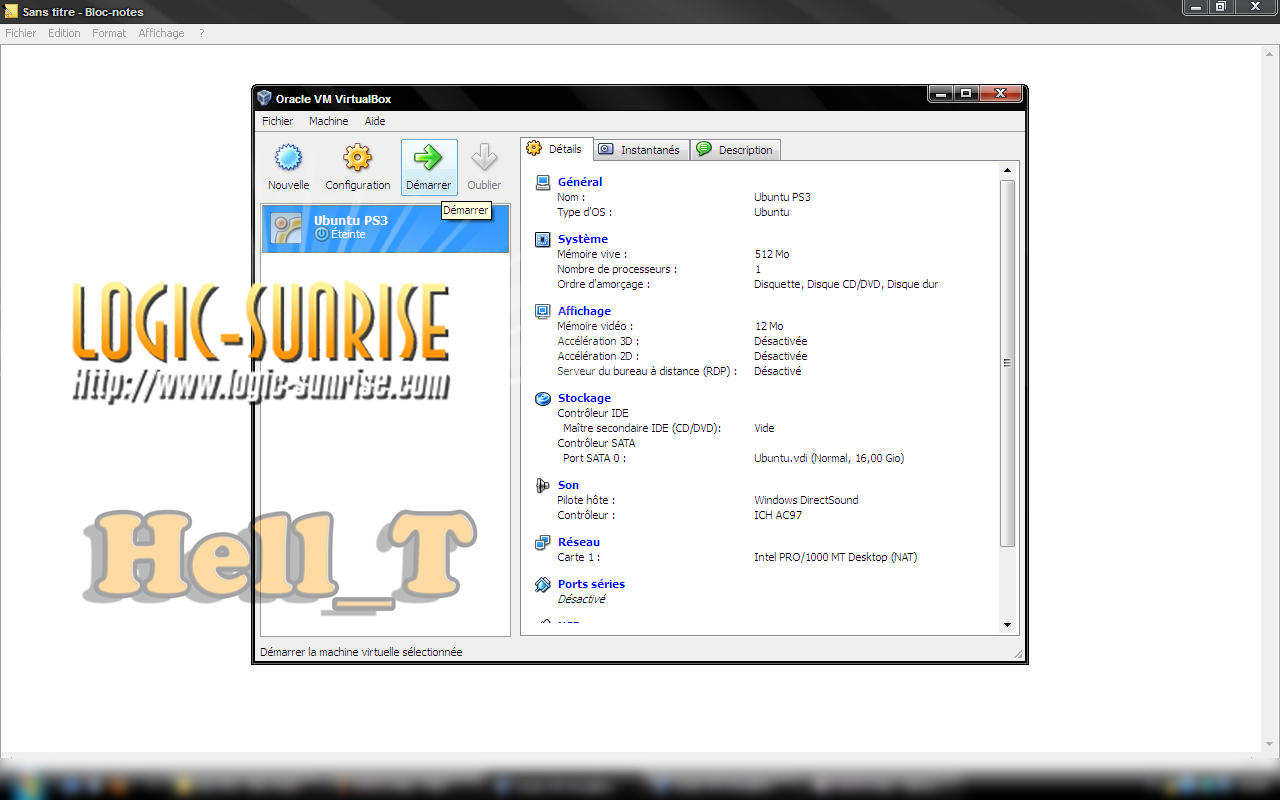Open the VirtualBox Fichier menu
The image size is (1280, 800).
pos(278,121)
